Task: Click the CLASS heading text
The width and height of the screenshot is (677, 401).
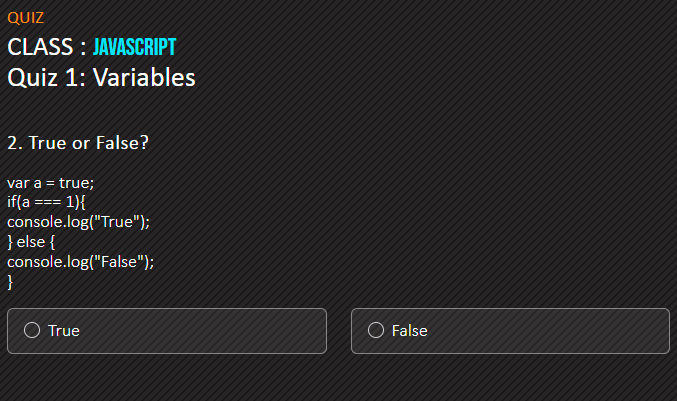Action: pyautogui.click(x=40, y=47)
